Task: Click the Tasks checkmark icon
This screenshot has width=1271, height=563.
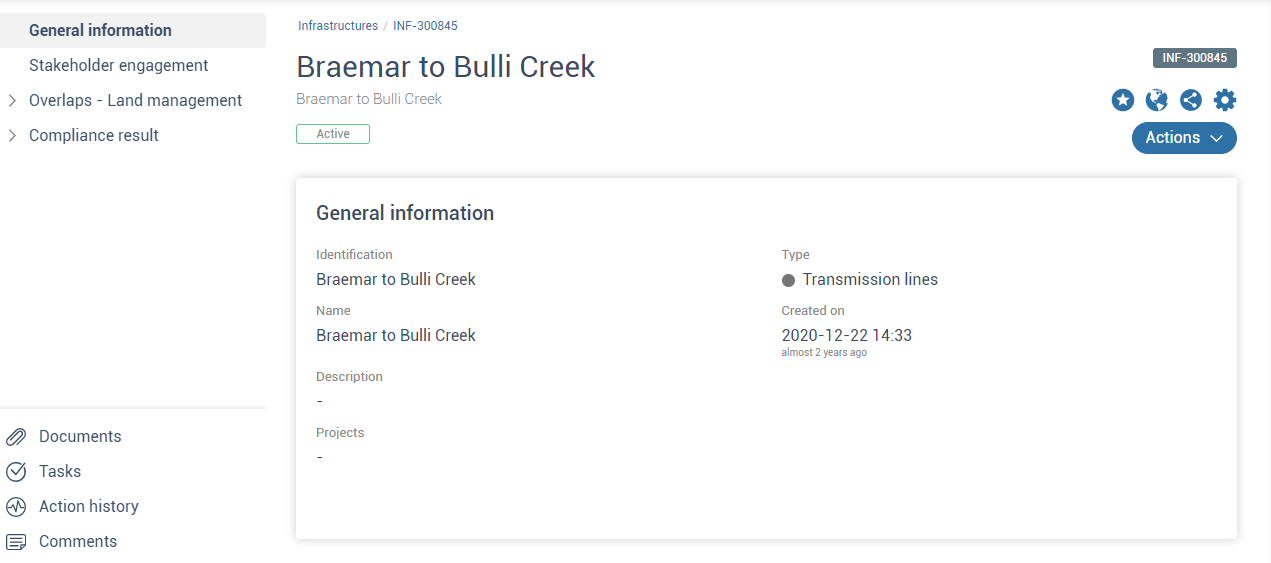Action: point(16,472)
